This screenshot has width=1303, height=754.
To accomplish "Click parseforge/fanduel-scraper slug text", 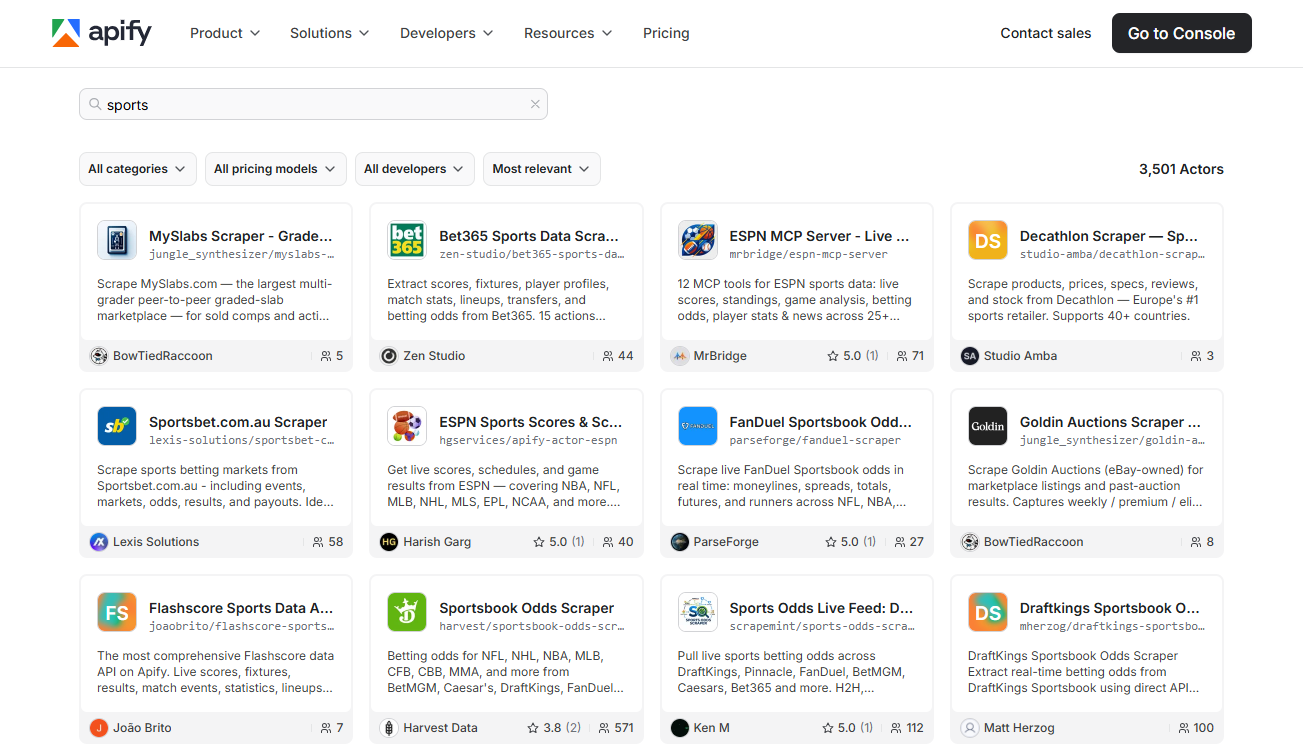I will (815, 440).
